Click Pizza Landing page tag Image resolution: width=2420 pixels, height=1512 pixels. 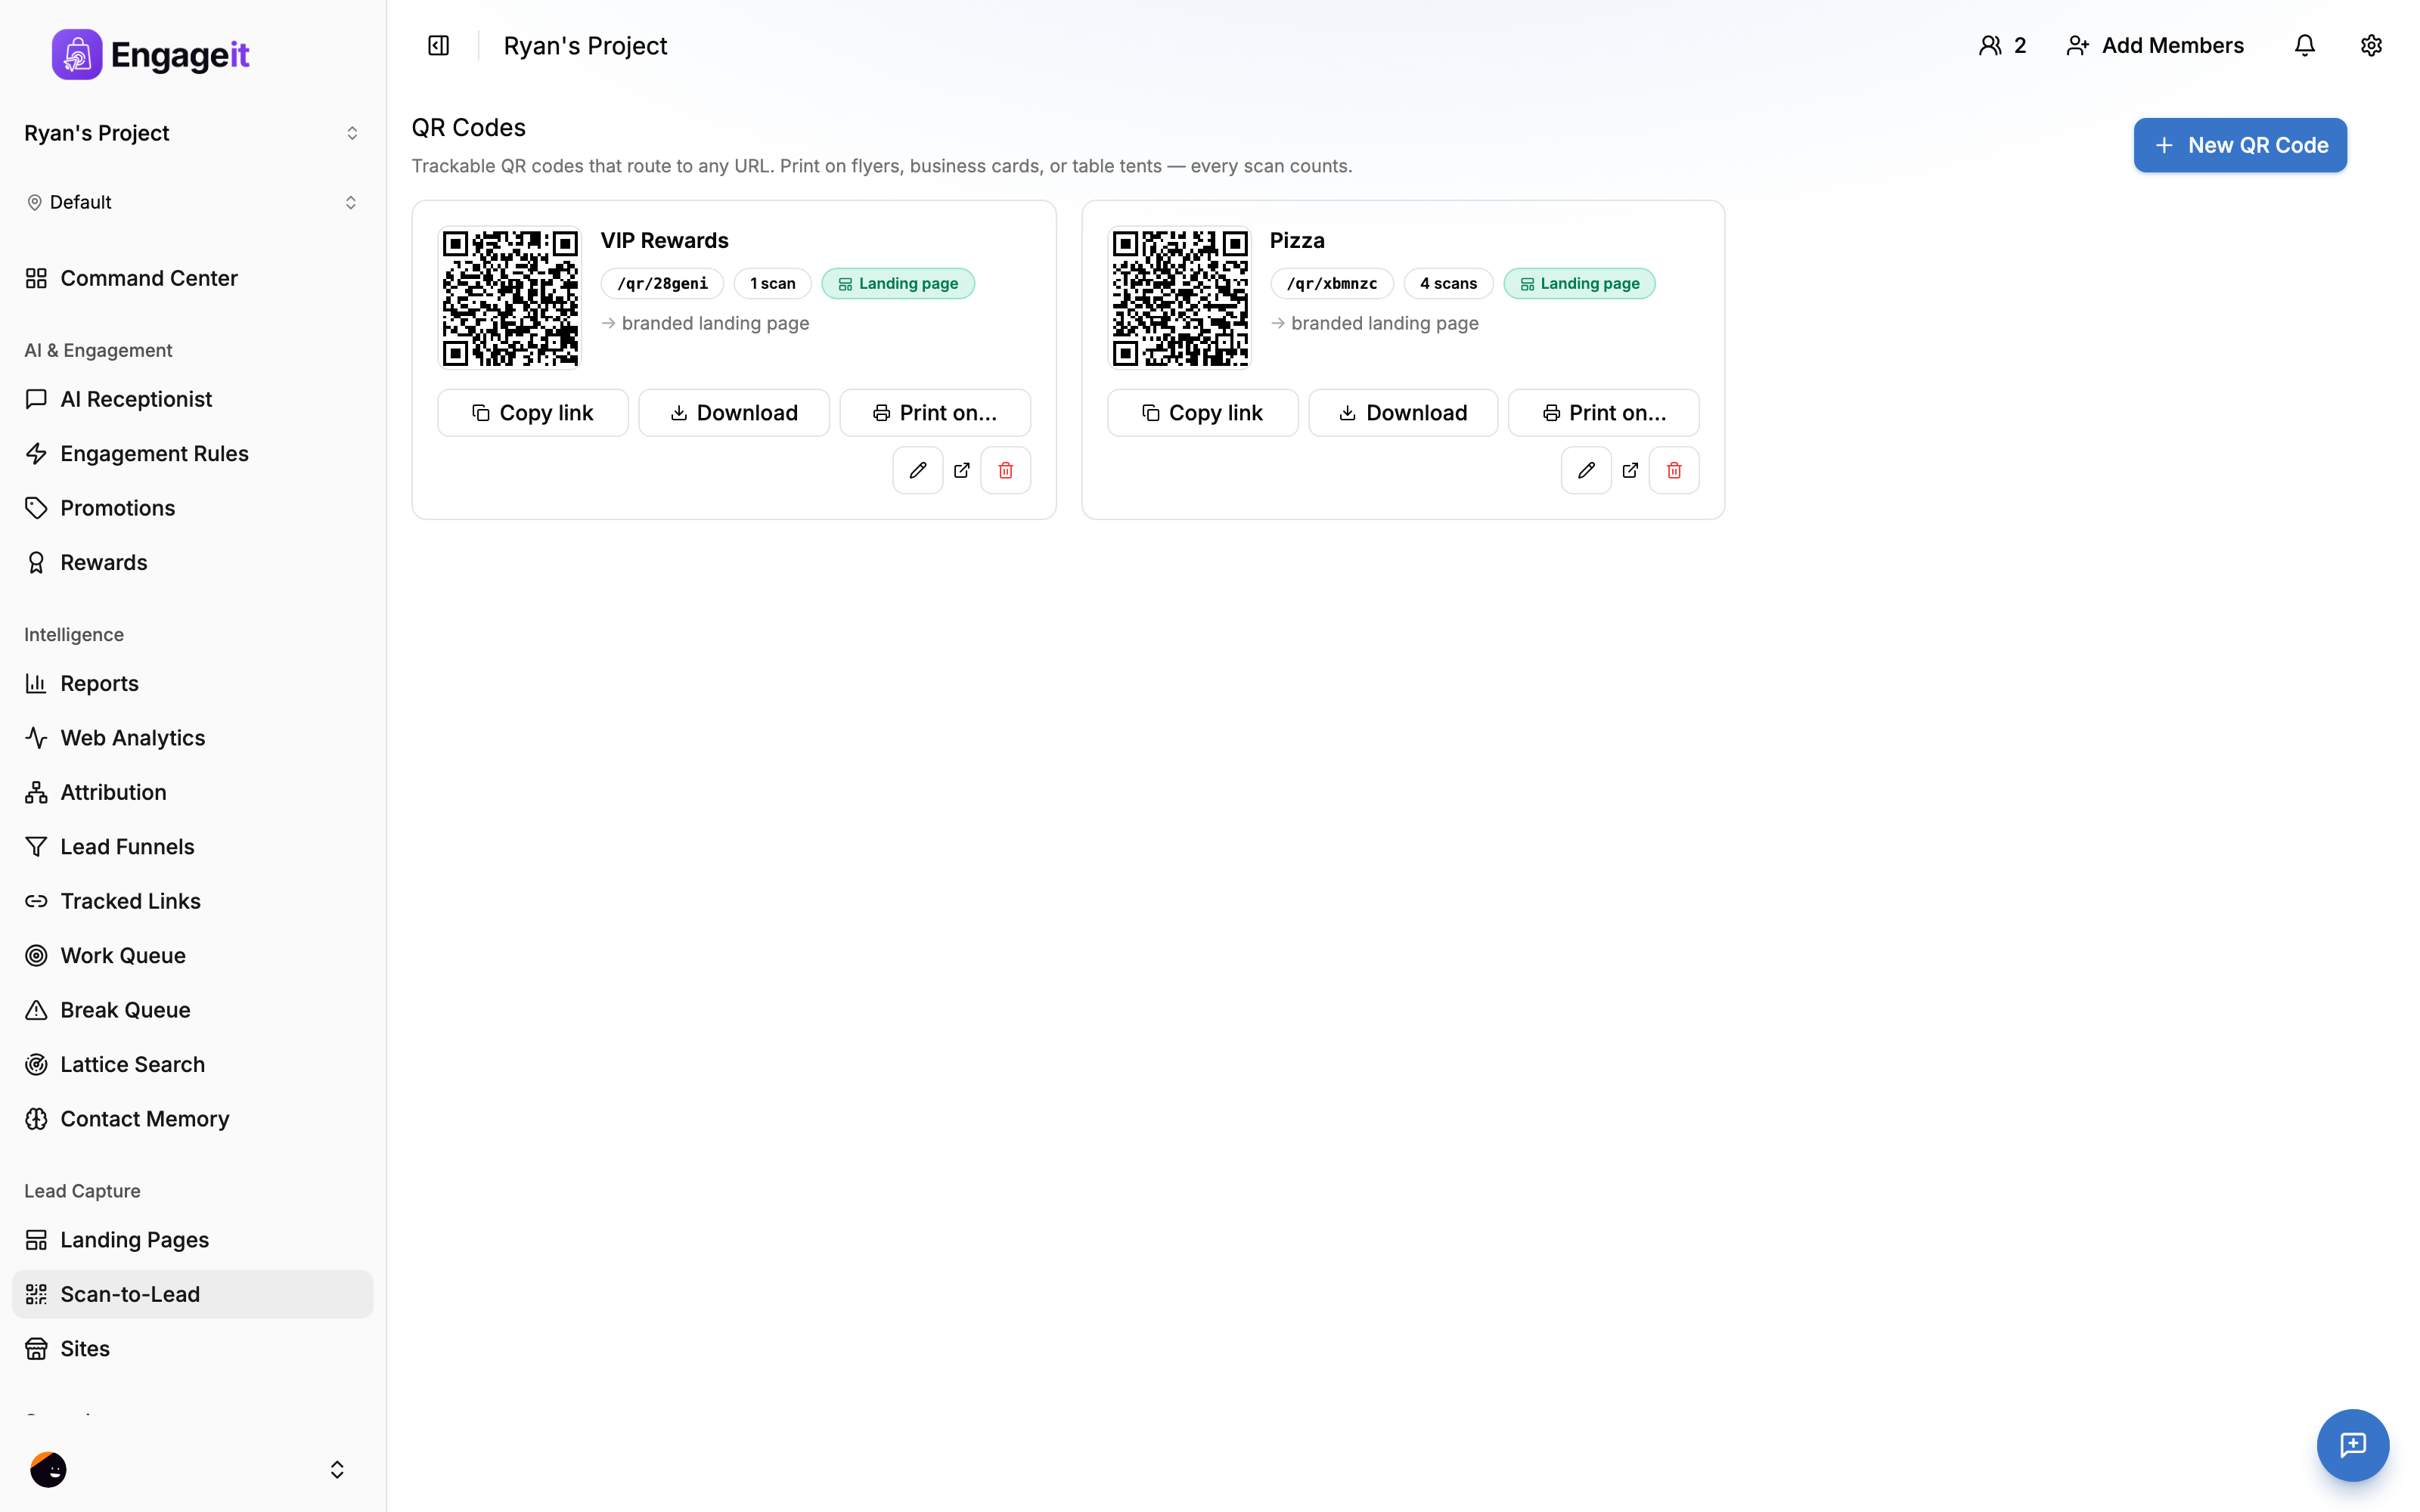[1580, 284]
